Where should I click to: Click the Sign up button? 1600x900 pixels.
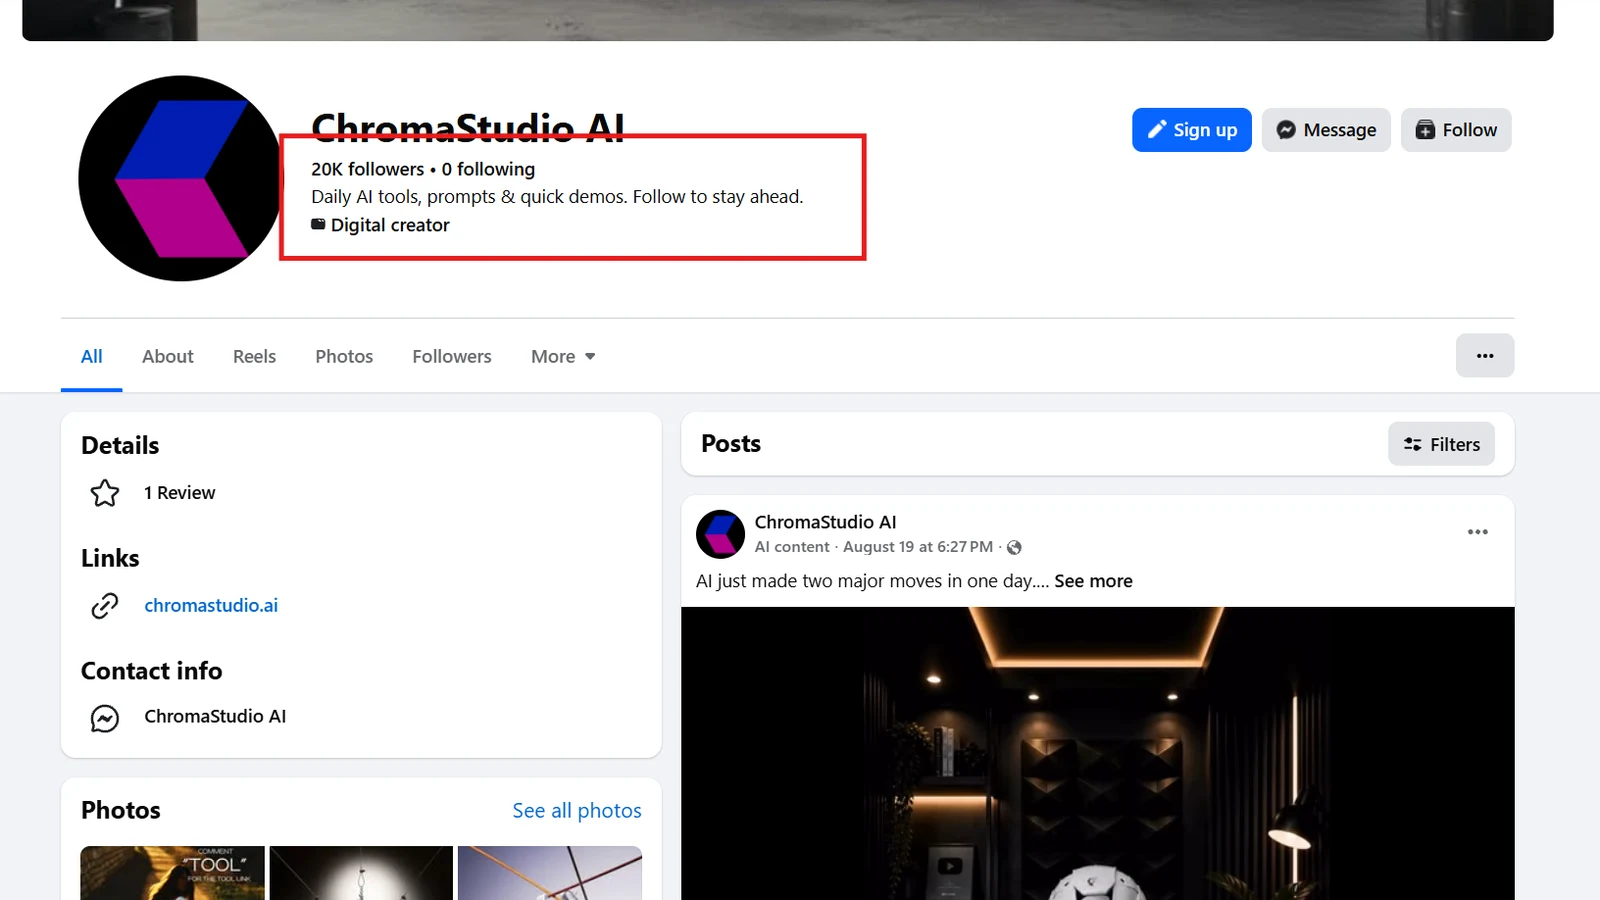point(1191,130)
